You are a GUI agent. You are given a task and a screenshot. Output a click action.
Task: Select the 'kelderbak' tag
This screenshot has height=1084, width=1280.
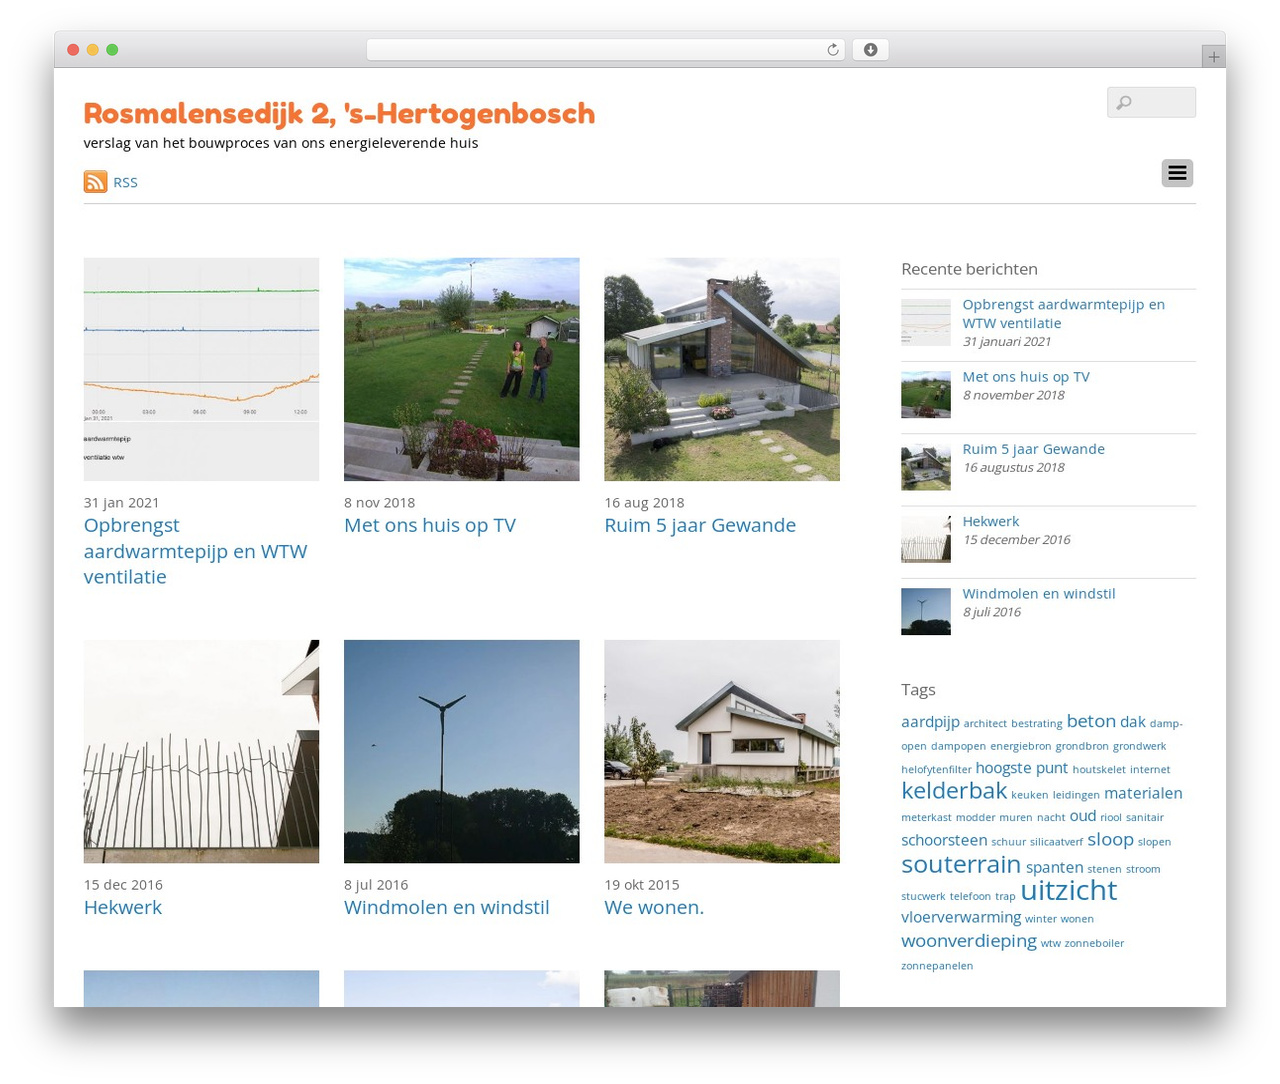(954, 791)
